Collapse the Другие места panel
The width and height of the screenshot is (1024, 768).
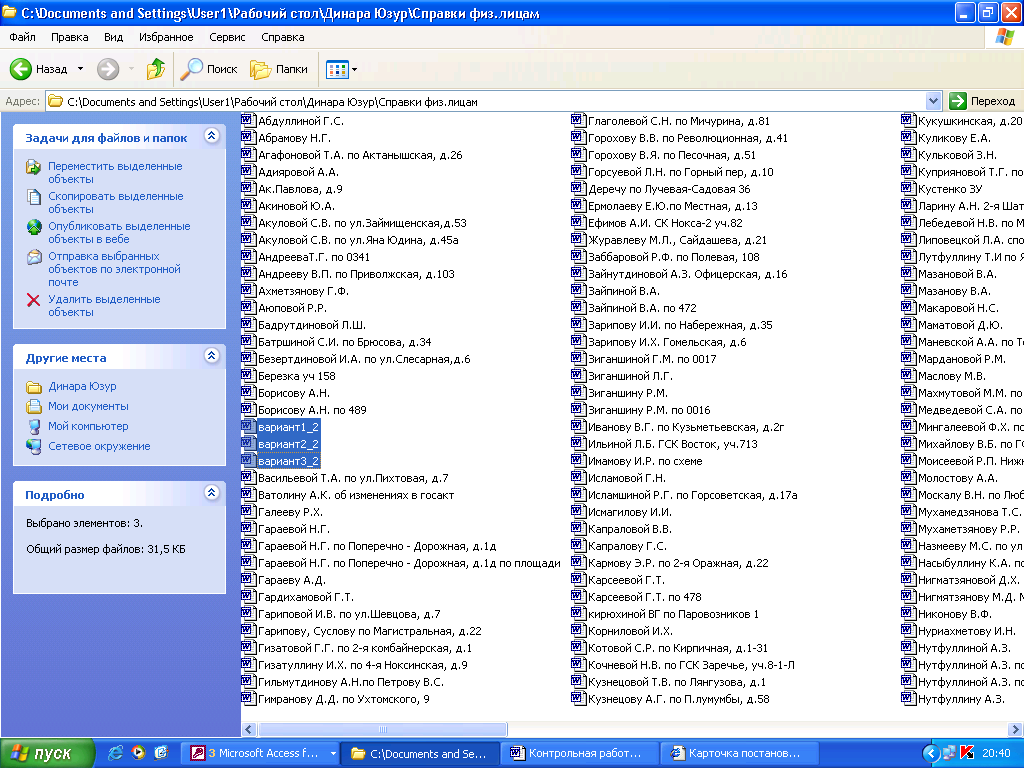pyautogui.click(x=211, y=356)
